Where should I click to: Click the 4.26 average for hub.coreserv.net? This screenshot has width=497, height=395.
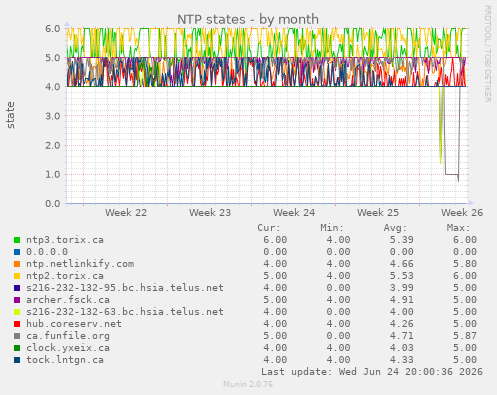coord(402,324)
